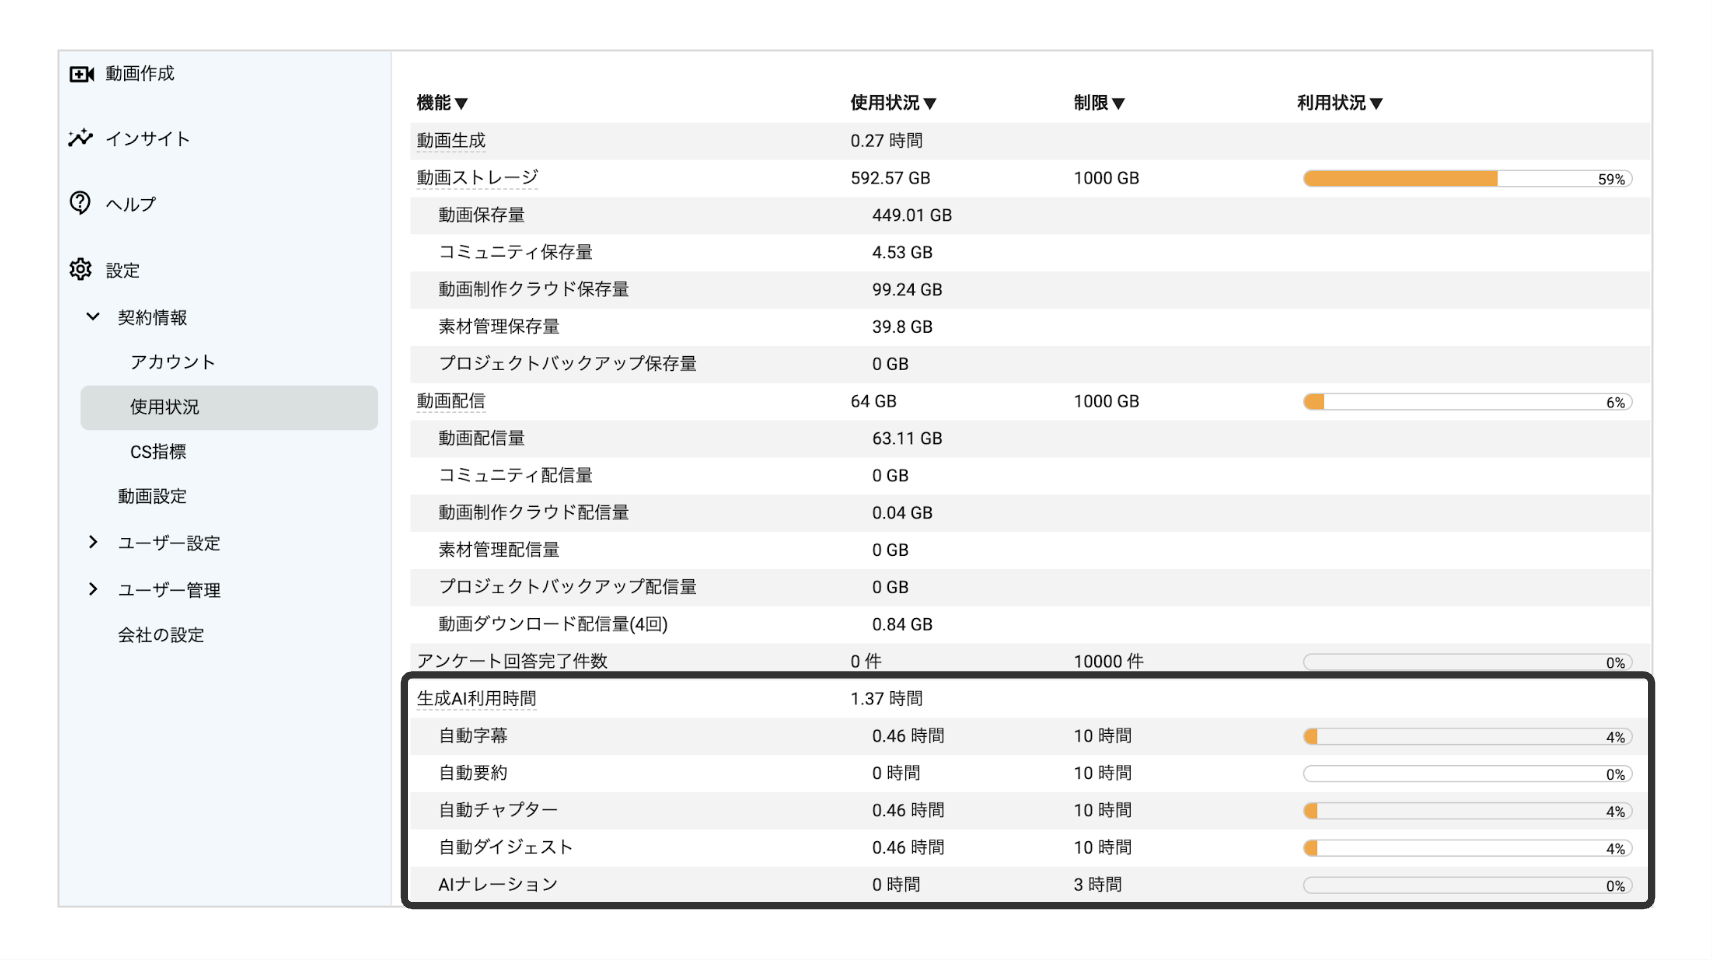The height and width of the screenshot is (960, 1712).
Task: Open the 動画配信 details link
Action: (x=451, y=401)
